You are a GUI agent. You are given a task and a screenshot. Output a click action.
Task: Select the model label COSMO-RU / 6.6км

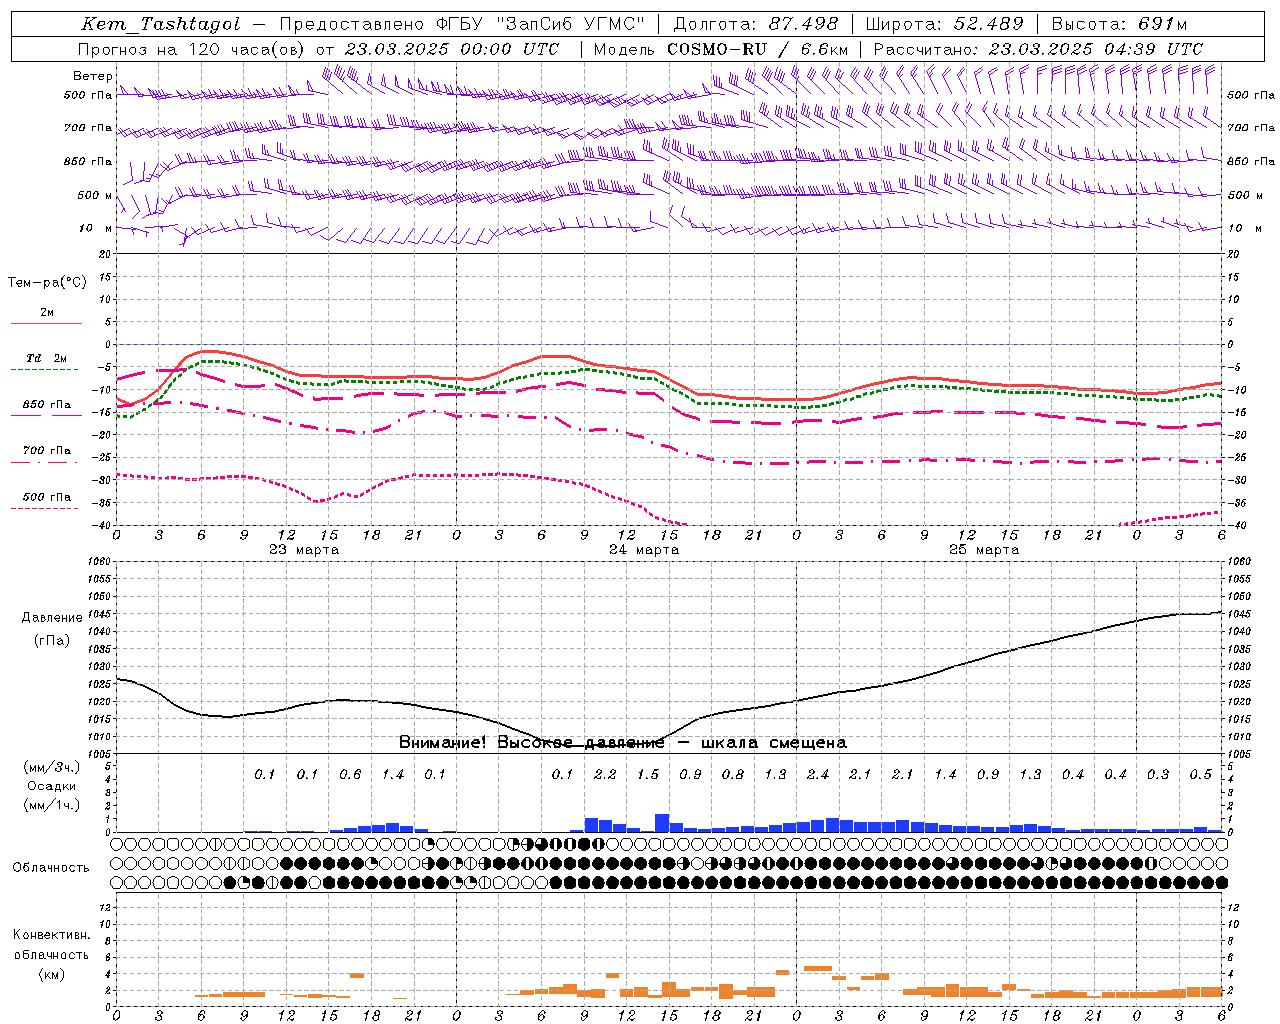(x=758, y=49)
